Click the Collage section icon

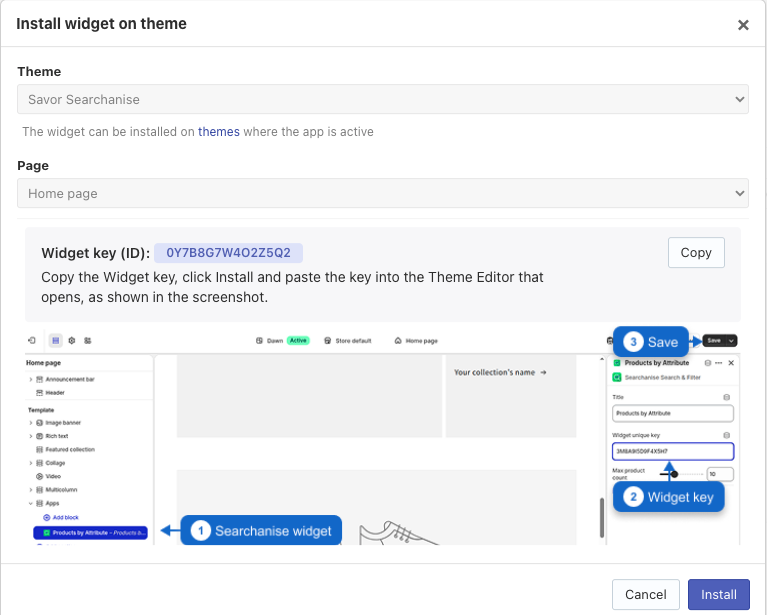40,463
